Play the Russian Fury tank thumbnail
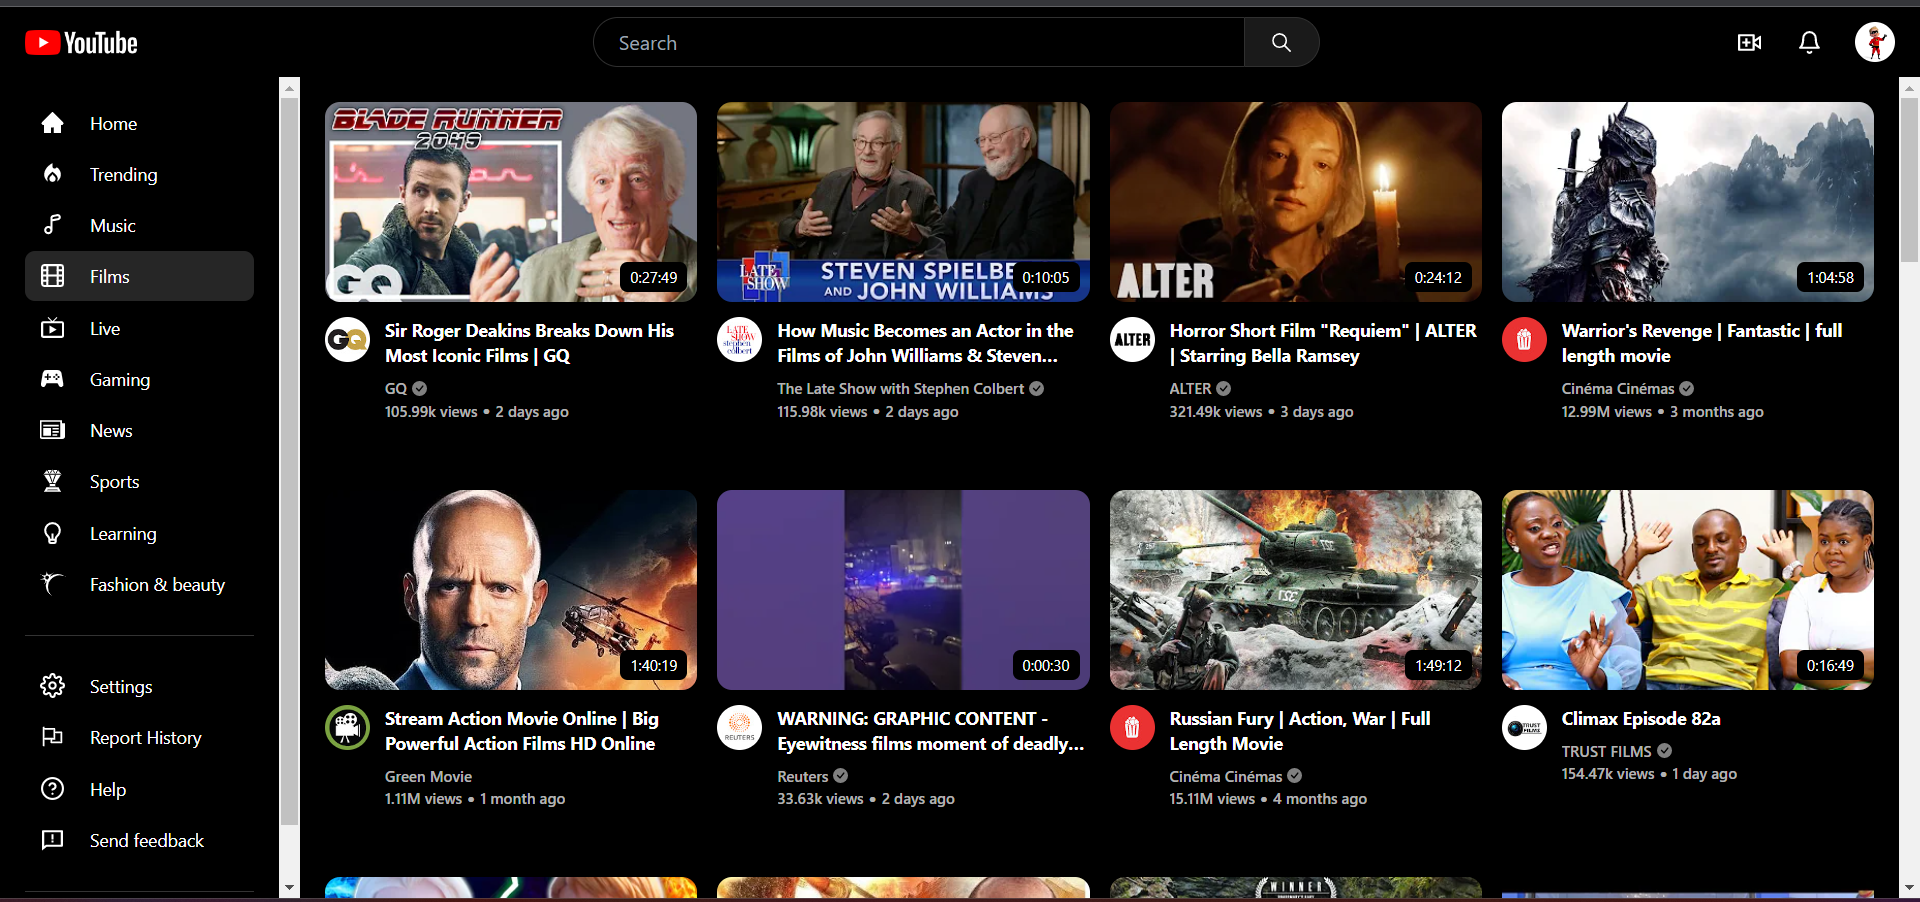 (x=1296, y=590)
